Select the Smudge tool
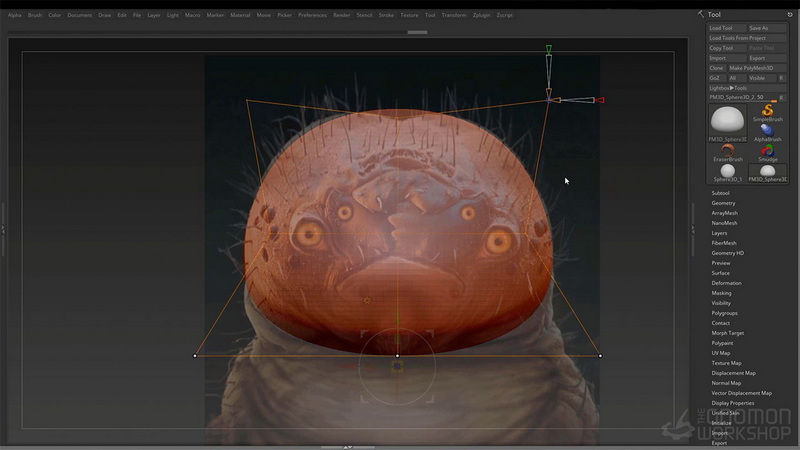The width and height of the screenshot is (800, 450). [767, 153]
